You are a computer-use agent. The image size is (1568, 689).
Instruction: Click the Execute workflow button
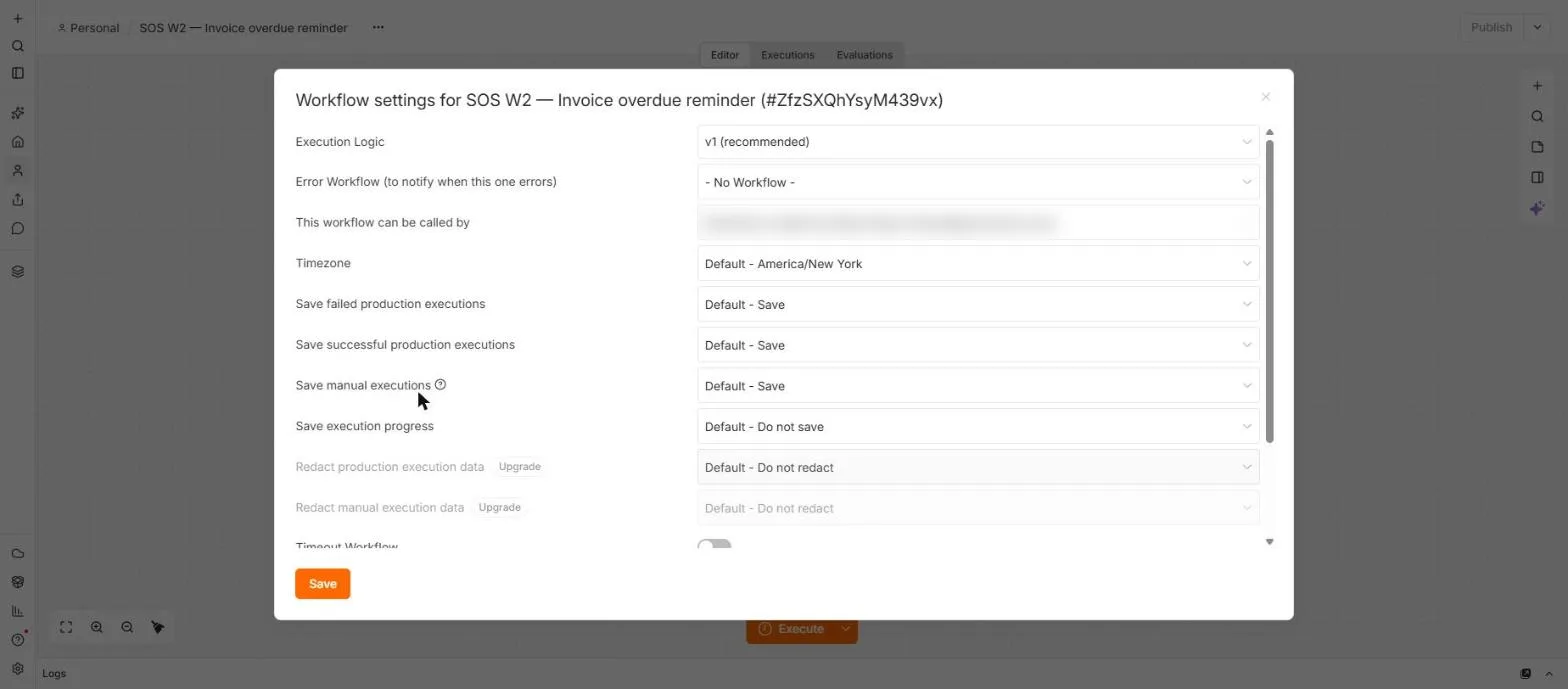coord(791,629)
